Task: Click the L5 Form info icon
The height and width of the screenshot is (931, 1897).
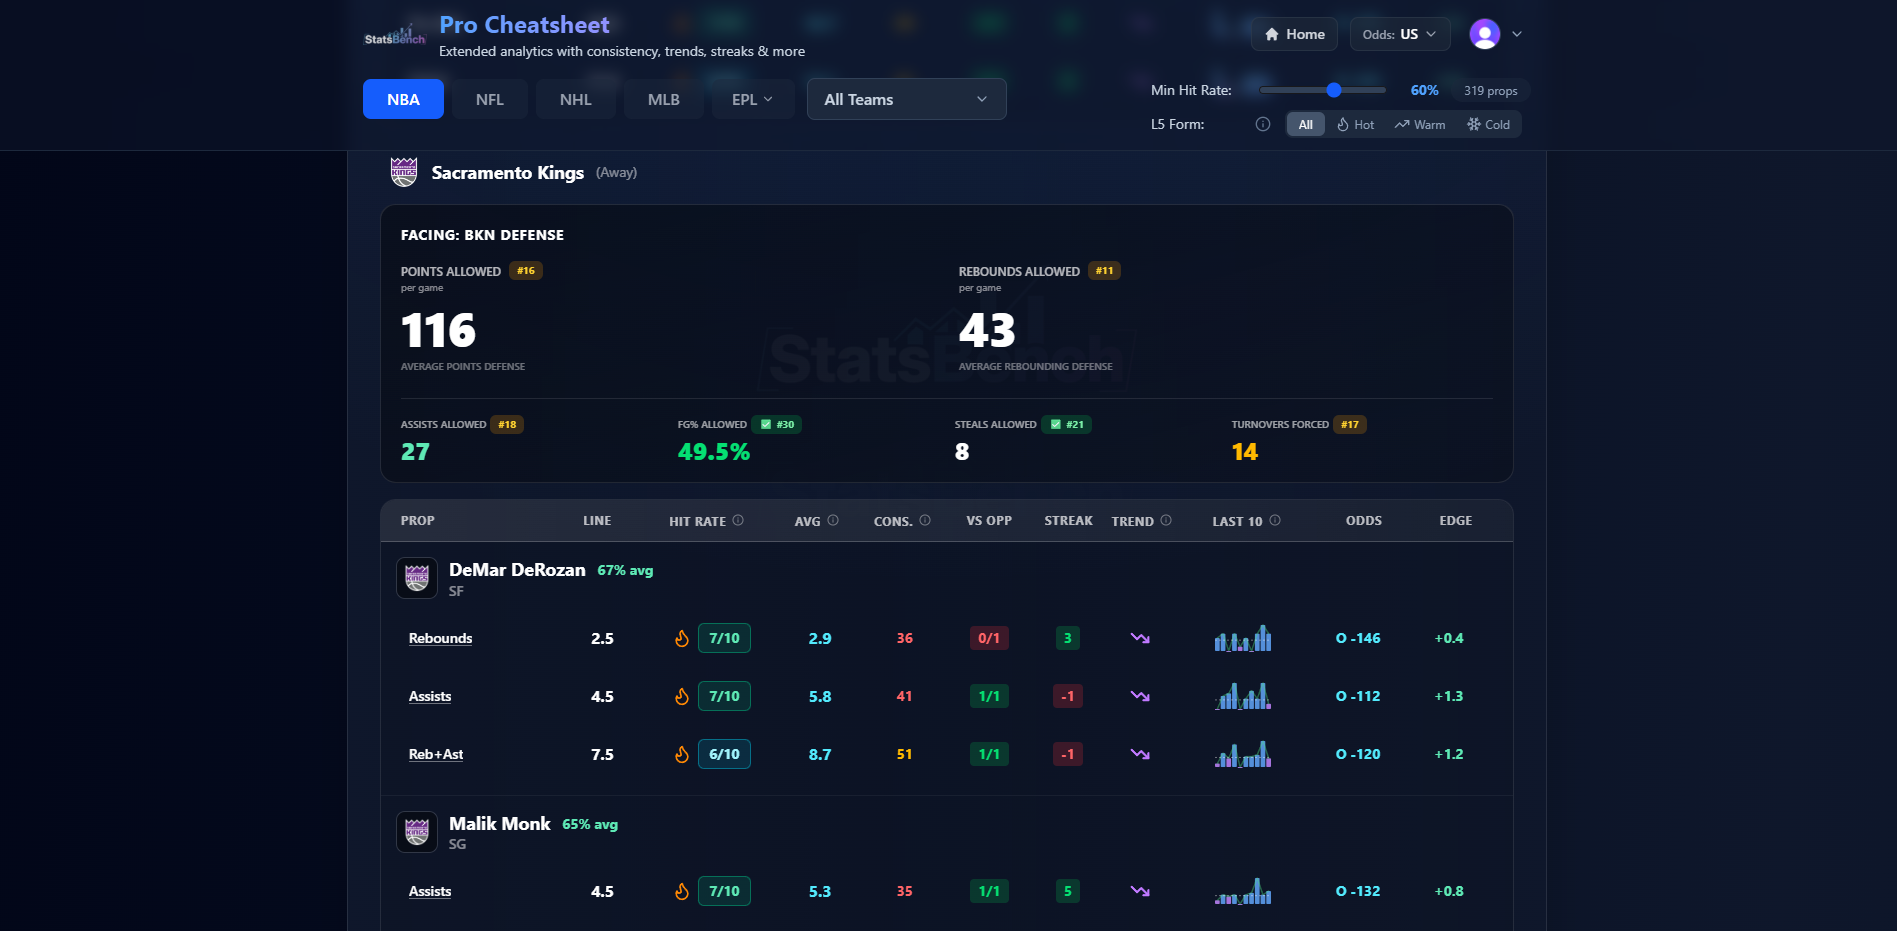Action: 1263,125
